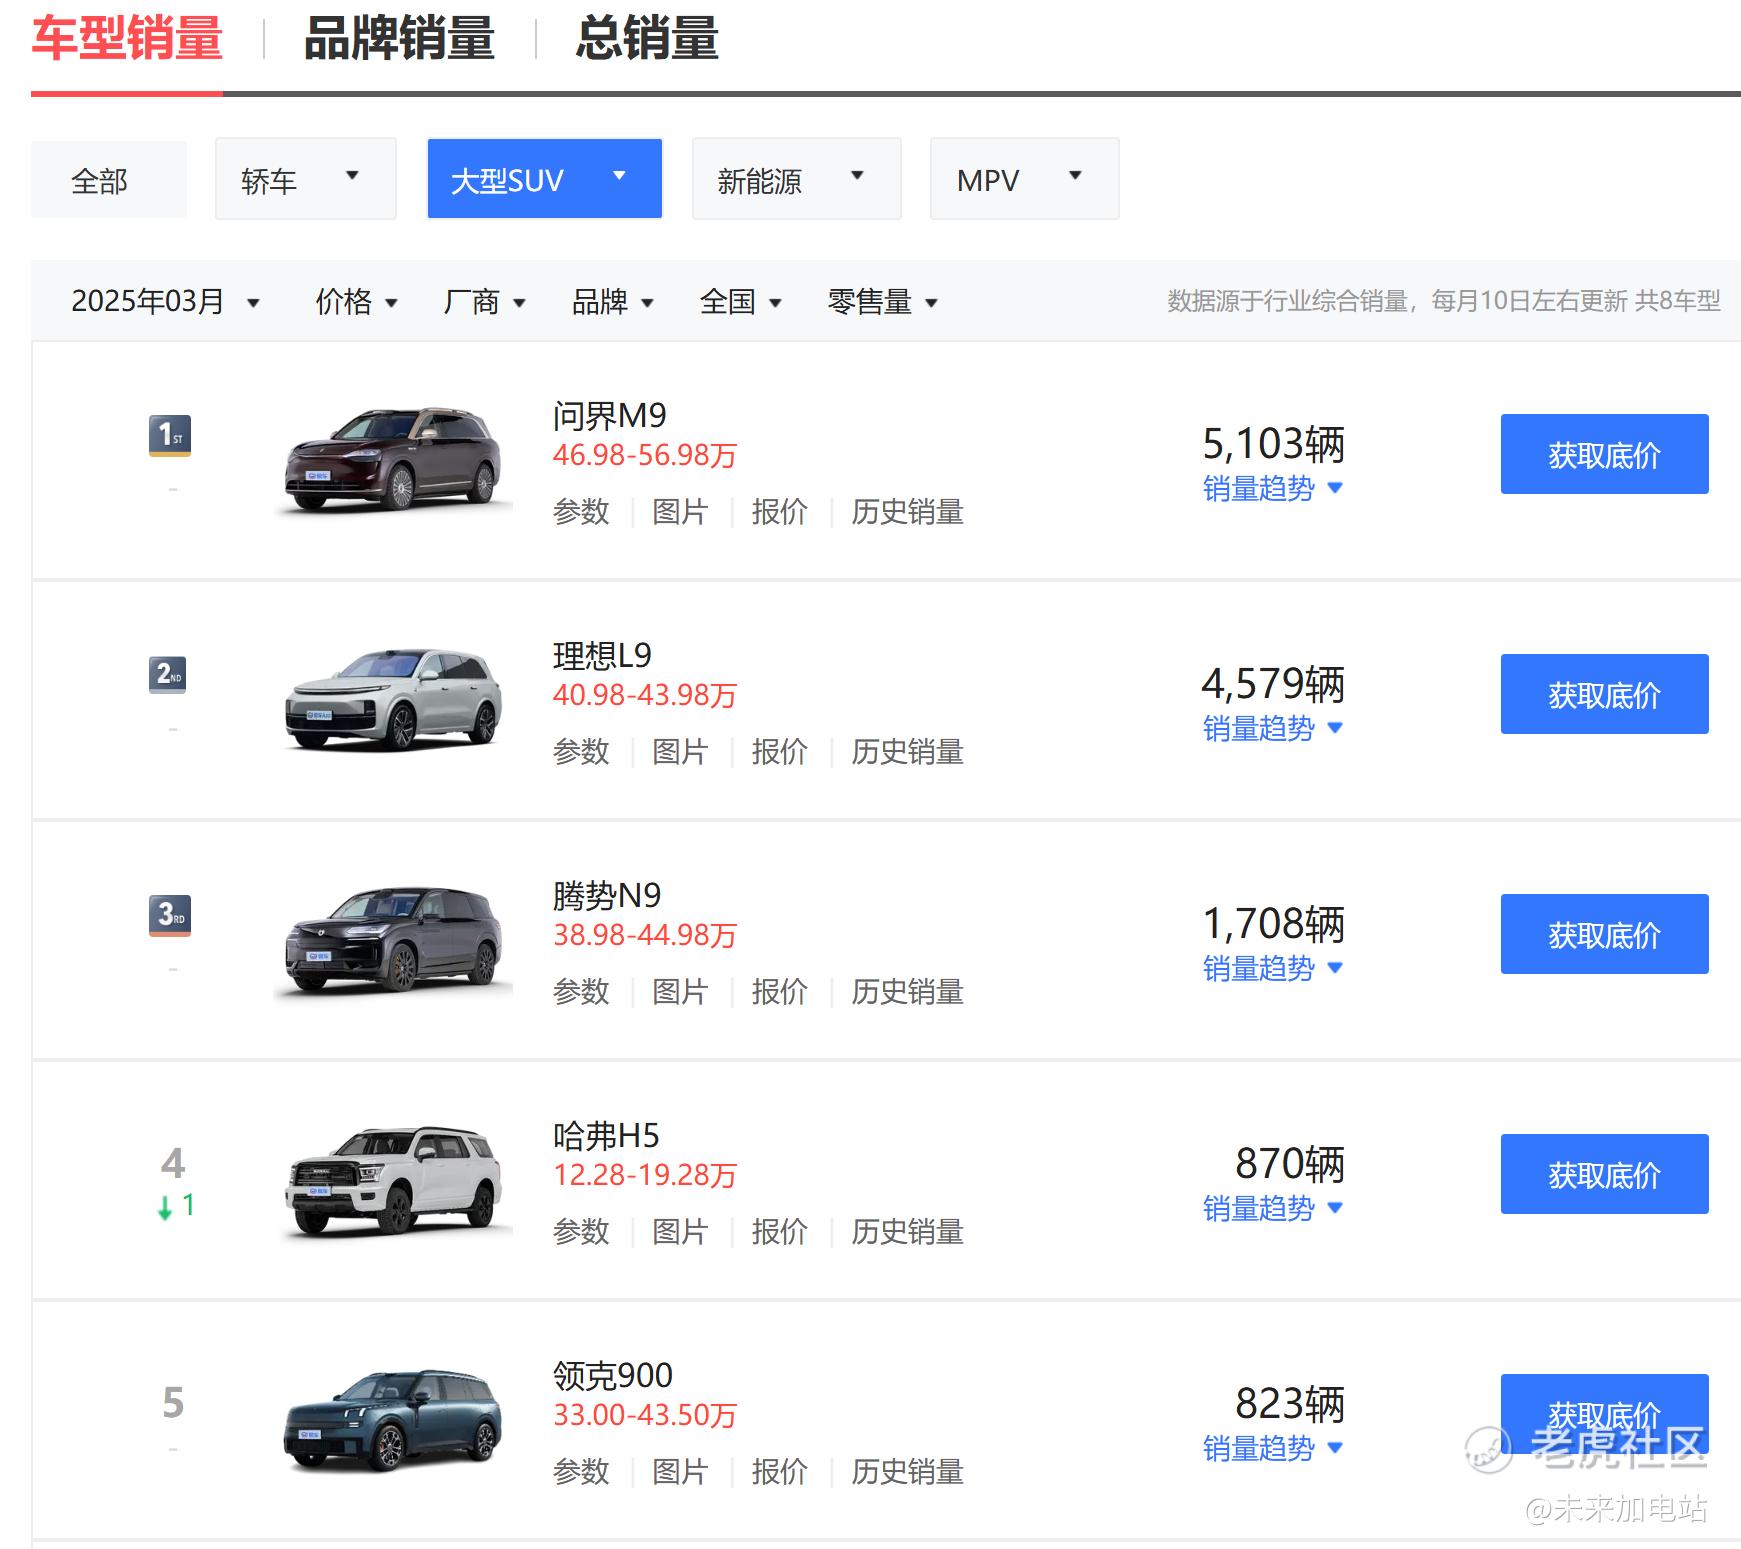Click the green down-arrow rank change under 4
This screenshot has height=1549, width=1741.
[175, 1207]
